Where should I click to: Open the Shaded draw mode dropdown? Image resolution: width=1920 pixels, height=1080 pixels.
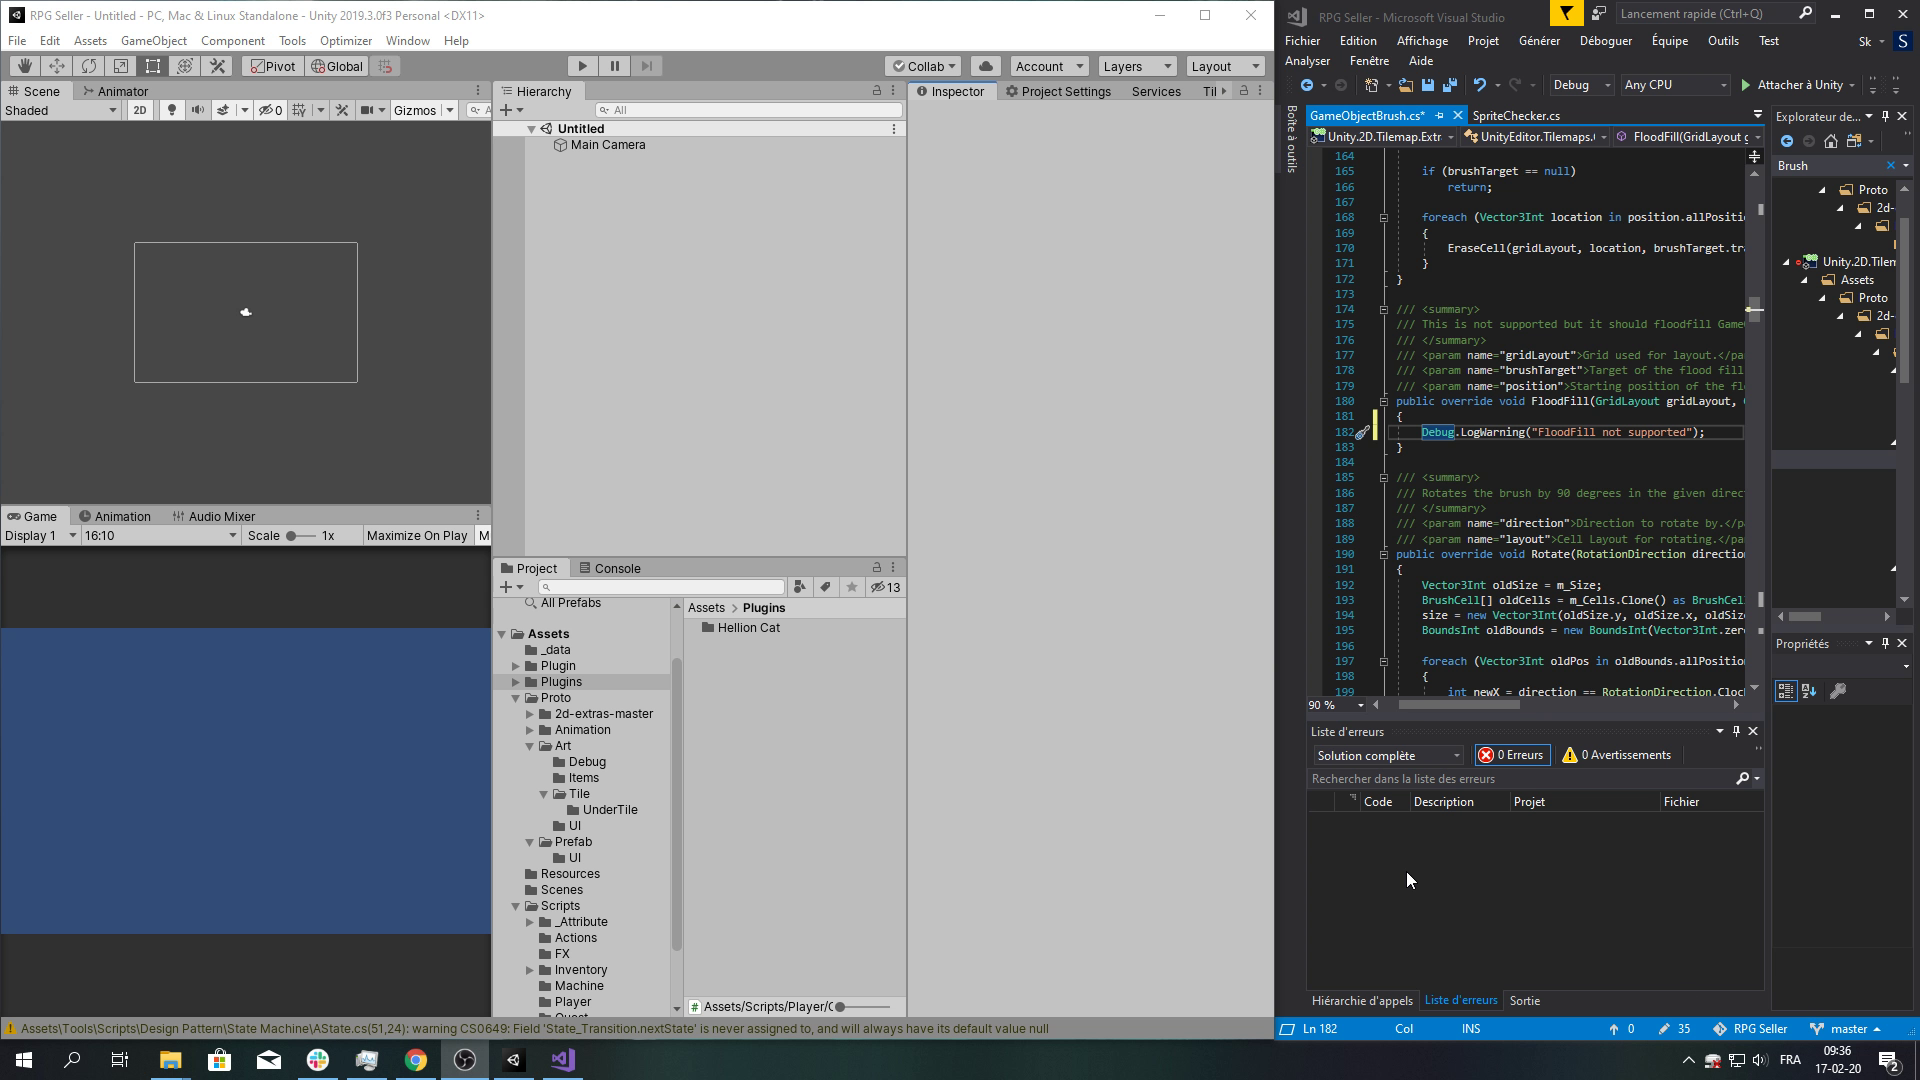click(x=61, y=110)
